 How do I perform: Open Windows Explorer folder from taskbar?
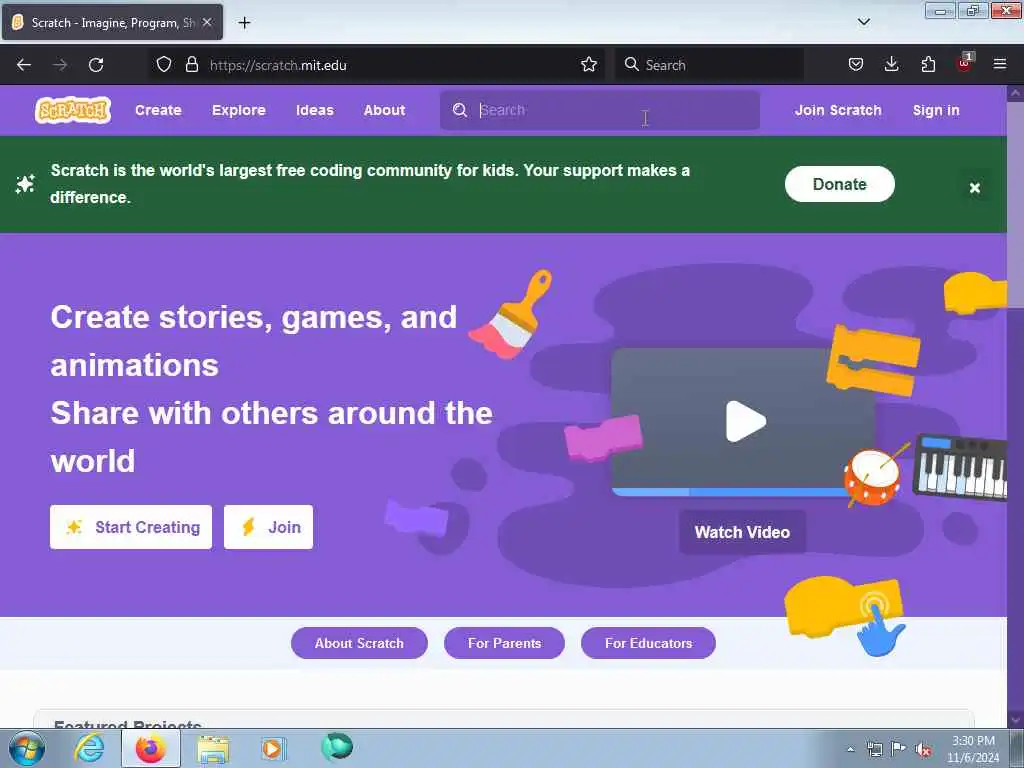pos(213,749)
